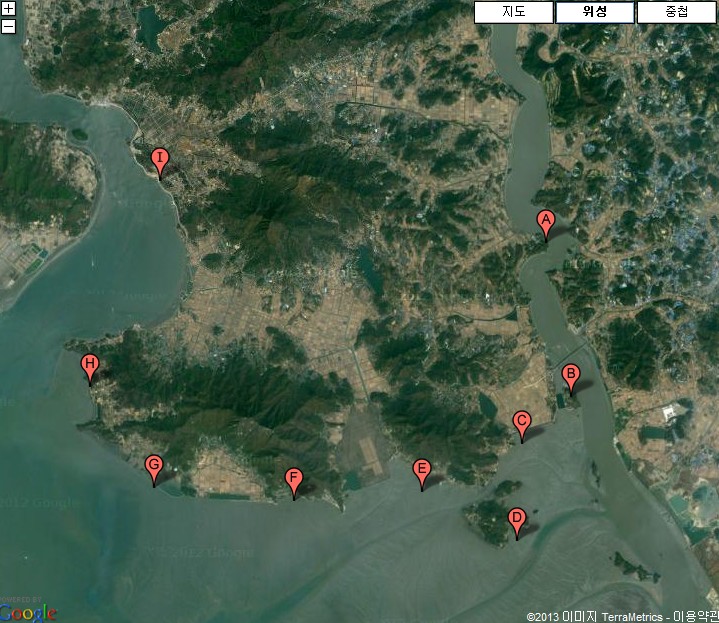Click map marker A near the river
This screenshot has height=623, width=719.
coord(546,226)
